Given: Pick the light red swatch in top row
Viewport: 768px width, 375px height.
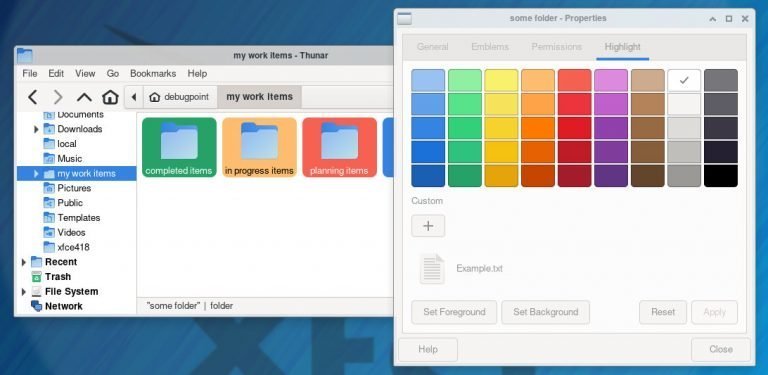Looking at the screenshot, I should click(575, 80).
